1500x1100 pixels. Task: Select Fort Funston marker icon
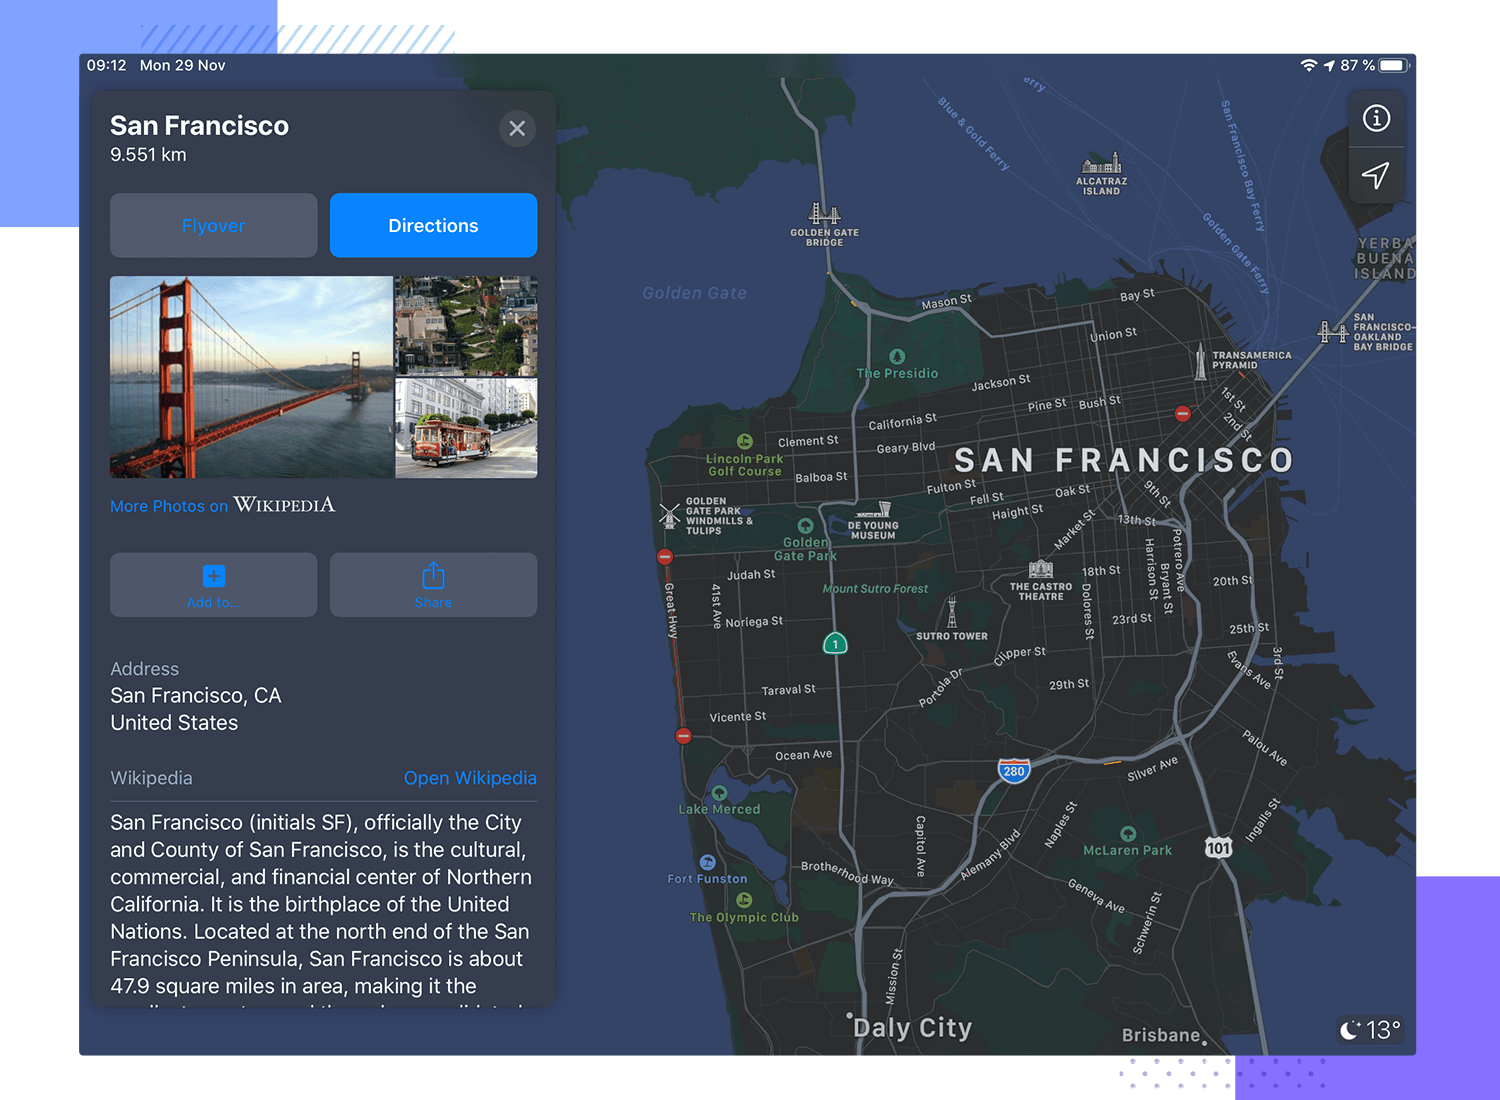(708, 862)
